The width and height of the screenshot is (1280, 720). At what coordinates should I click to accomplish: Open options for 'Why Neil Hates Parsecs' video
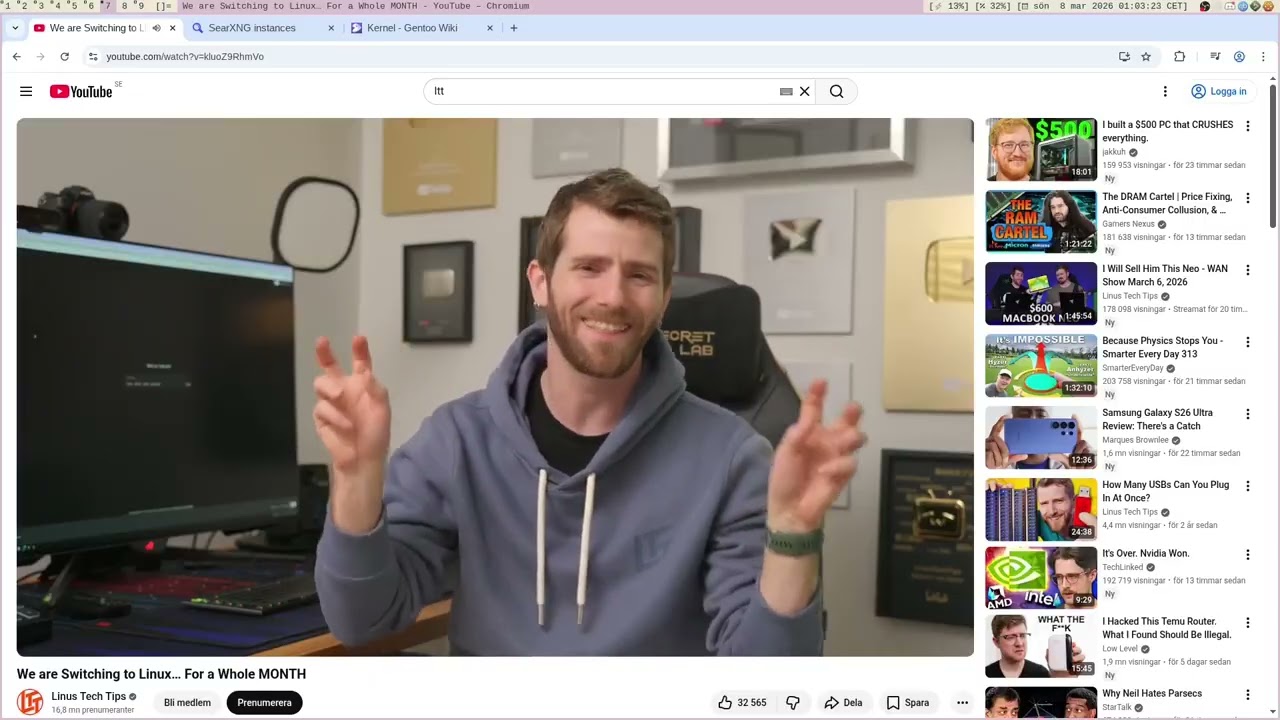tap(1247, 694)
